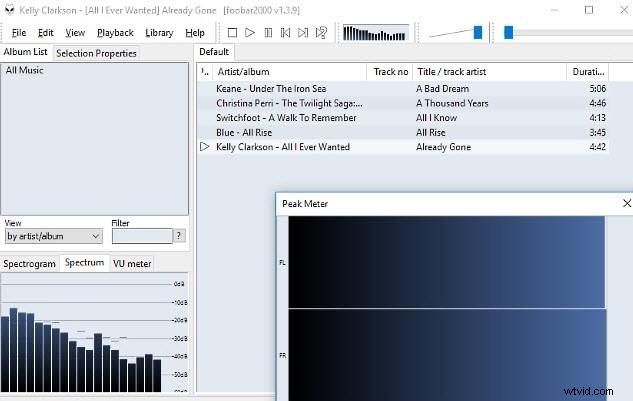The width and height of the screenshot is (633, 401).
Task: Click the foobar2000 alien app icon
Action: (x=9, y=10)
